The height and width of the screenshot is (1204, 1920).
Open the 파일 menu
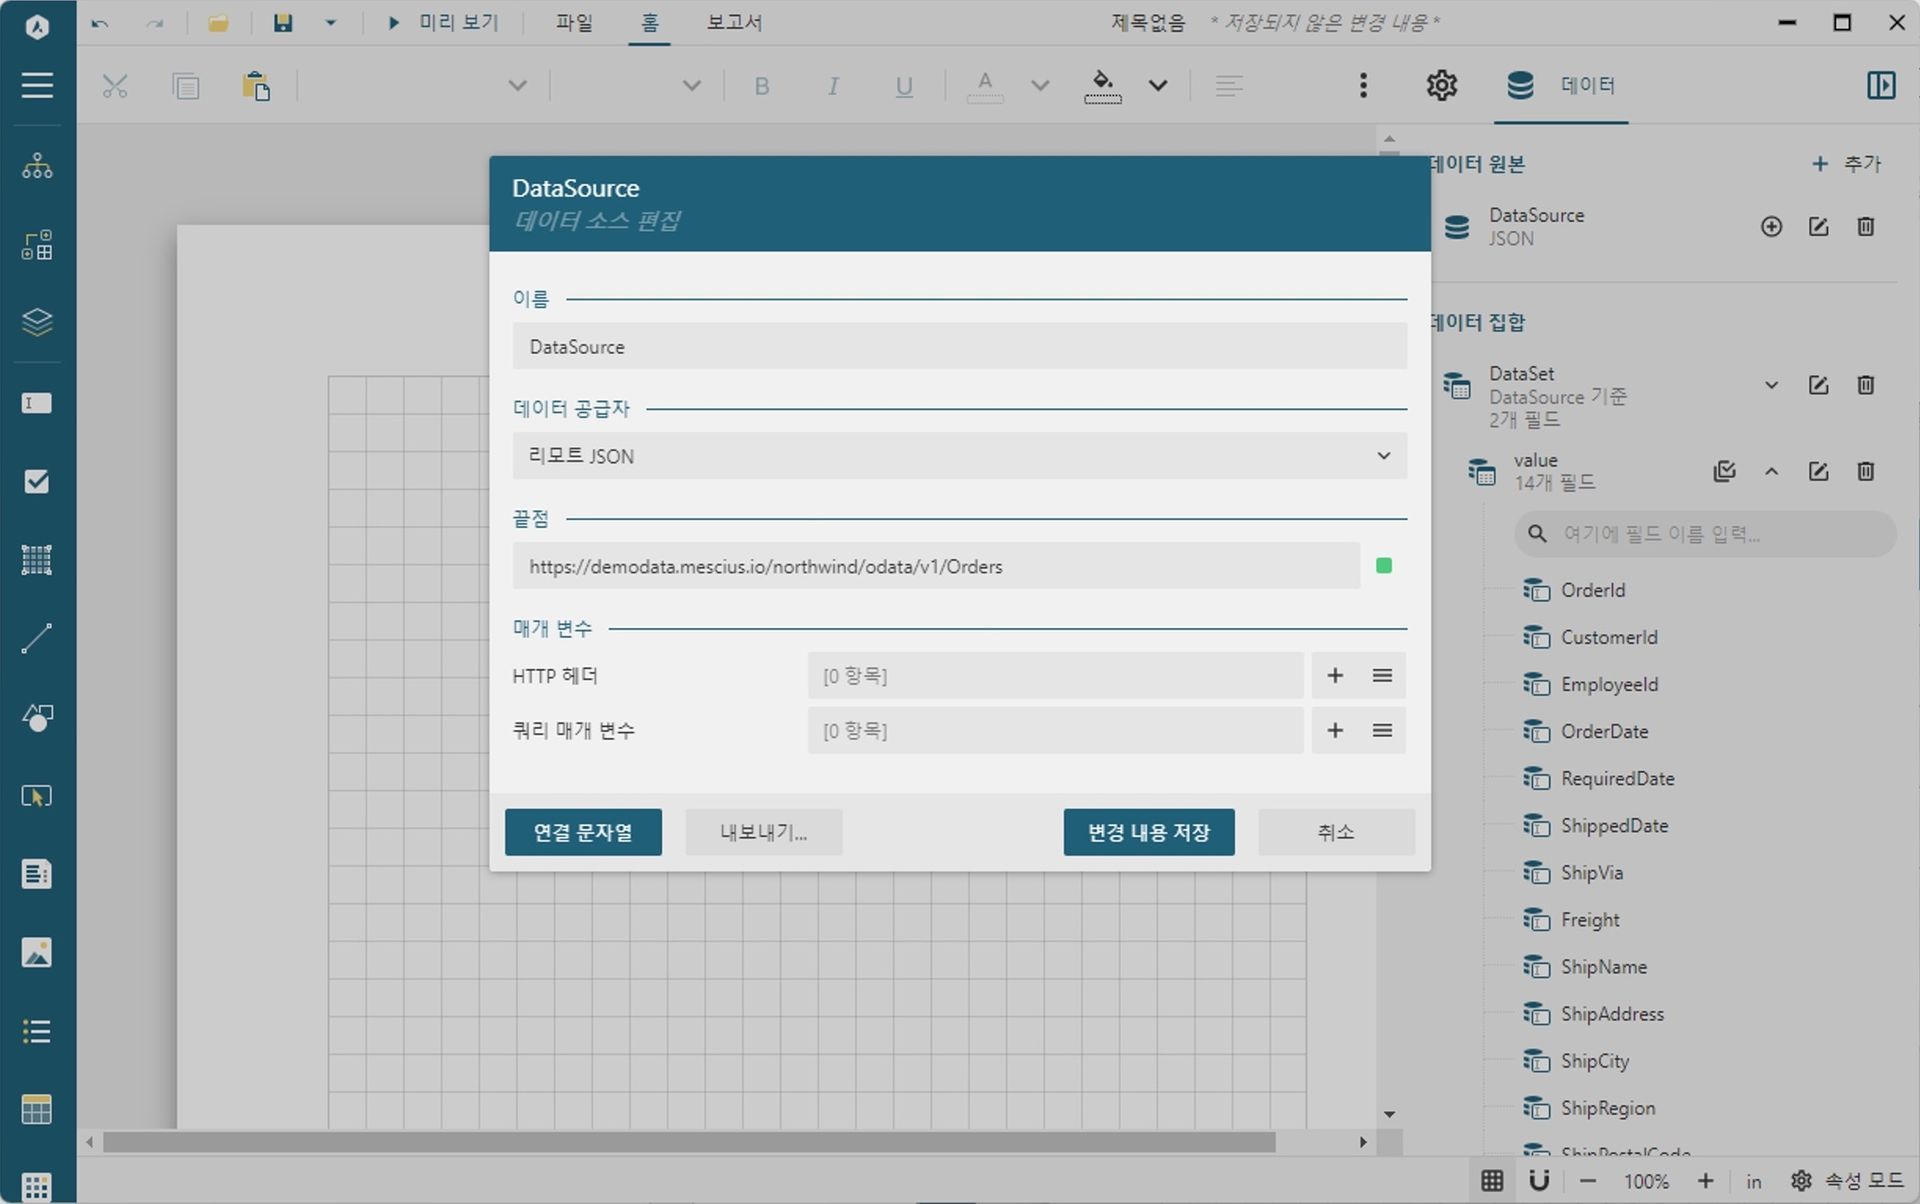tap(574, 23)
